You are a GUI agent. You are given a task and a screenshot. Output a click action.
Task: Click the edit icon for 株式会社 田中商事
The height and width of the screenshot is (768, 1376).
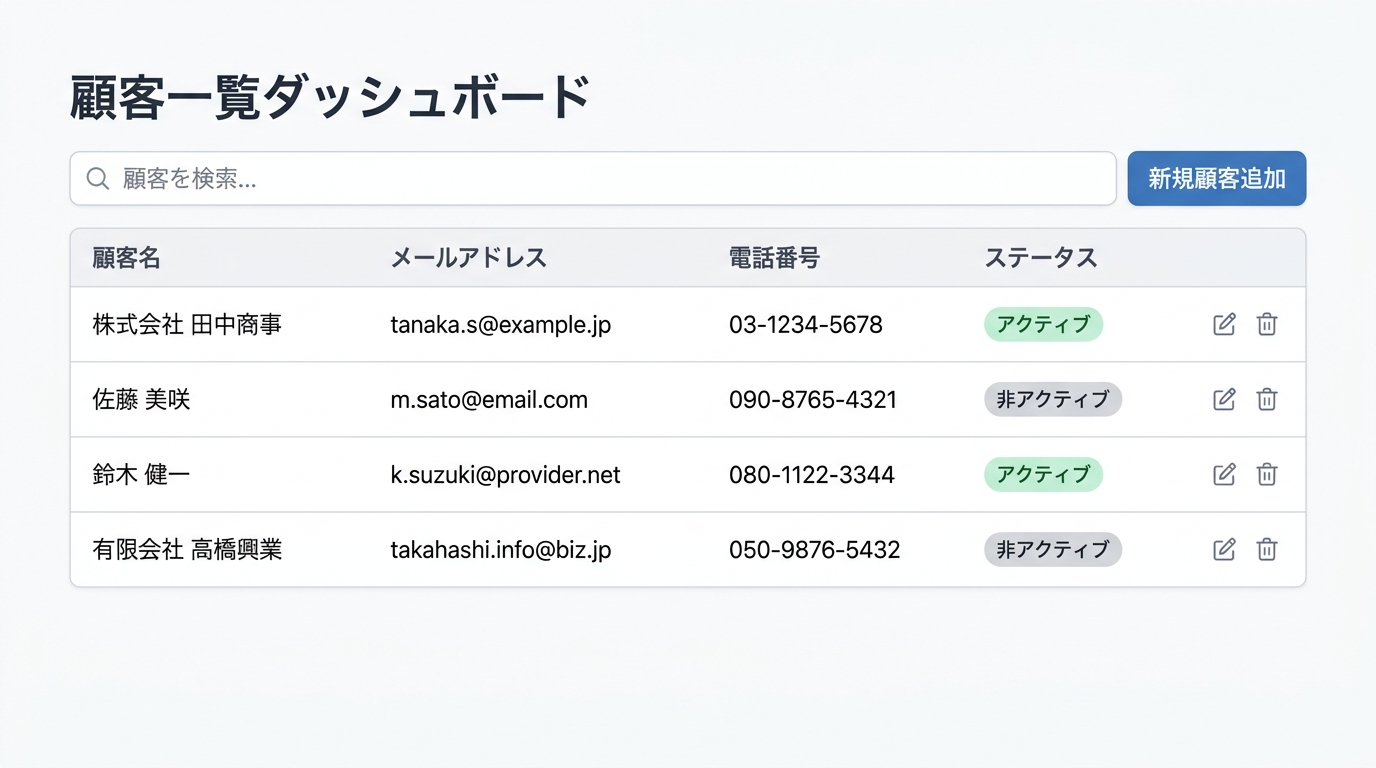click(x=1224, y=324)
